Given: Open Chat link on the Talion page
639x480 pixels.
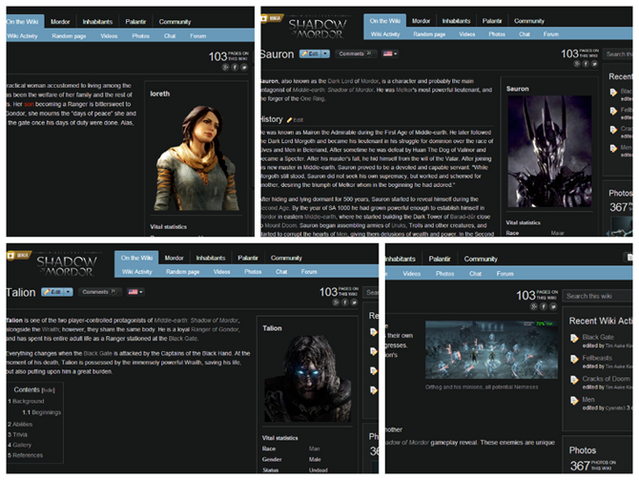Looking at the screenshot, I should (281, 272).
